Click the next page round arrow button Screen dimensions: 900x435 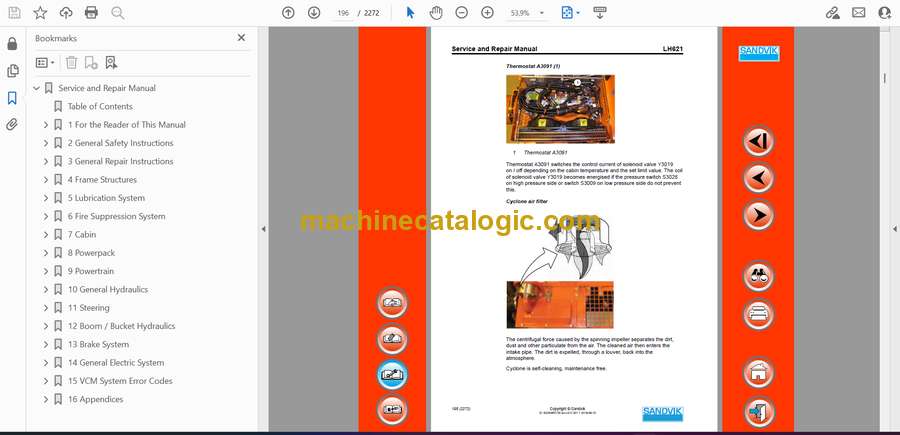pos(758,215)
